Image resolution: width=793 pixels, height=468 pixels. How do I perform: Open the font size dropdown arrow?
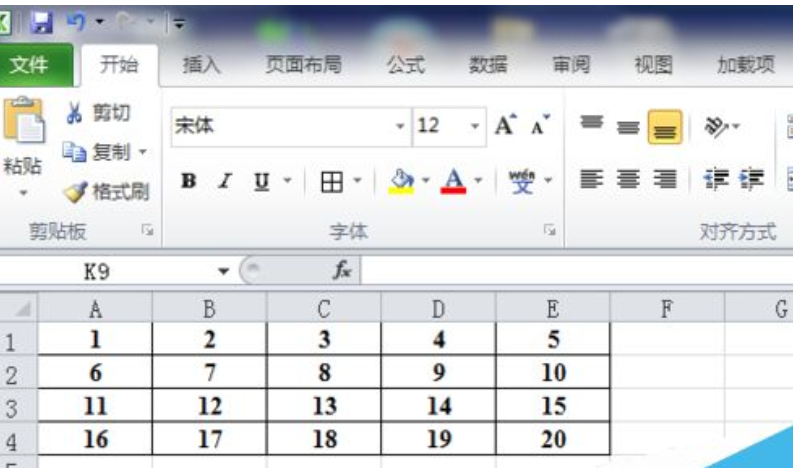point(475,126)
